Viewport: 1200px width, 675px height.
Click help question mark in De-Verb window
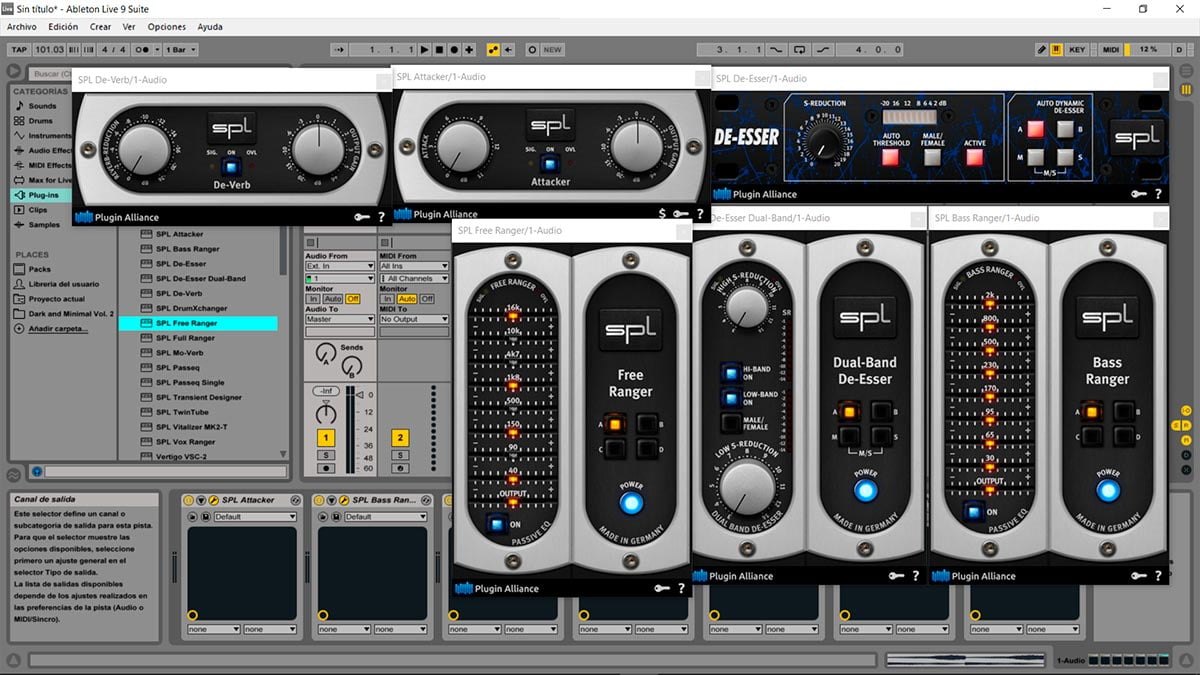point(381,216)
